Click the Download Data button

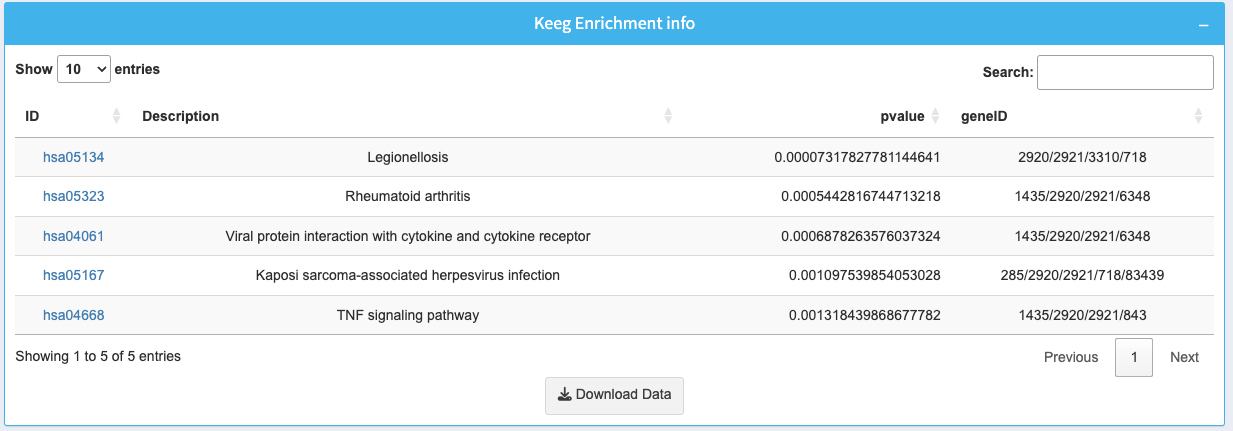click(614, 394)
